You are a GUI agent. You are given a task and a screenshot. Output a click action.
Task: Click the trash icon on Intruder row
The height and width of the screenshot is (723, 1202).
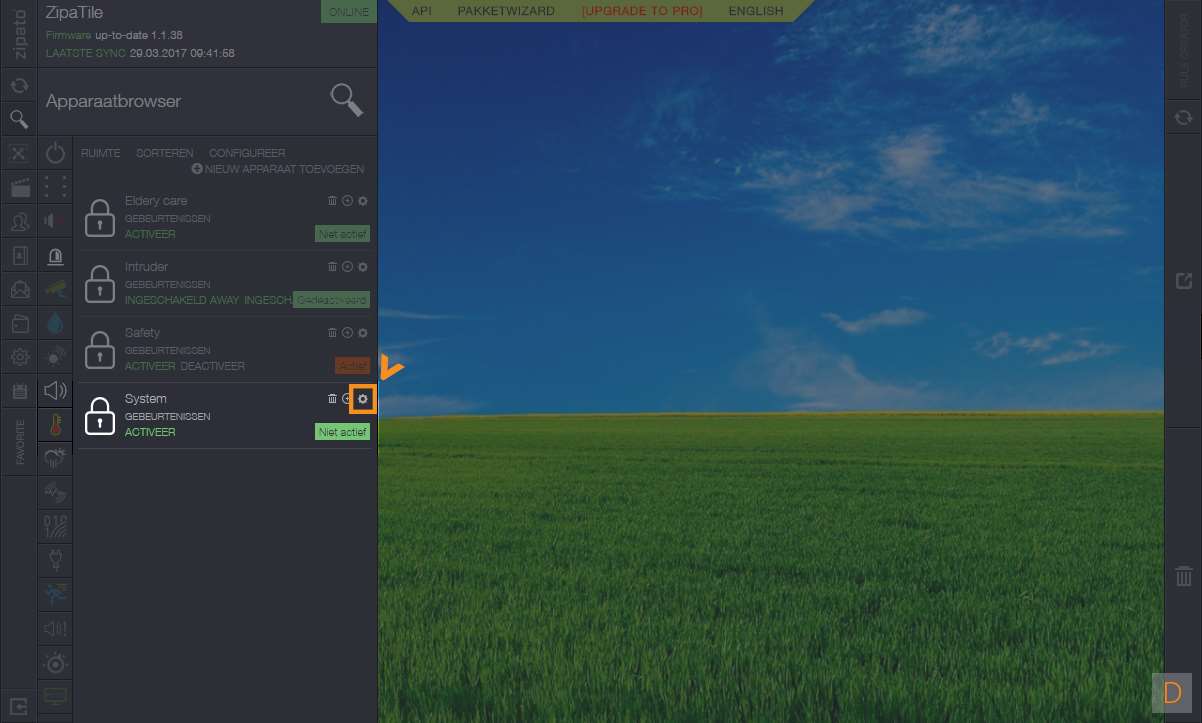coord(332,267)
